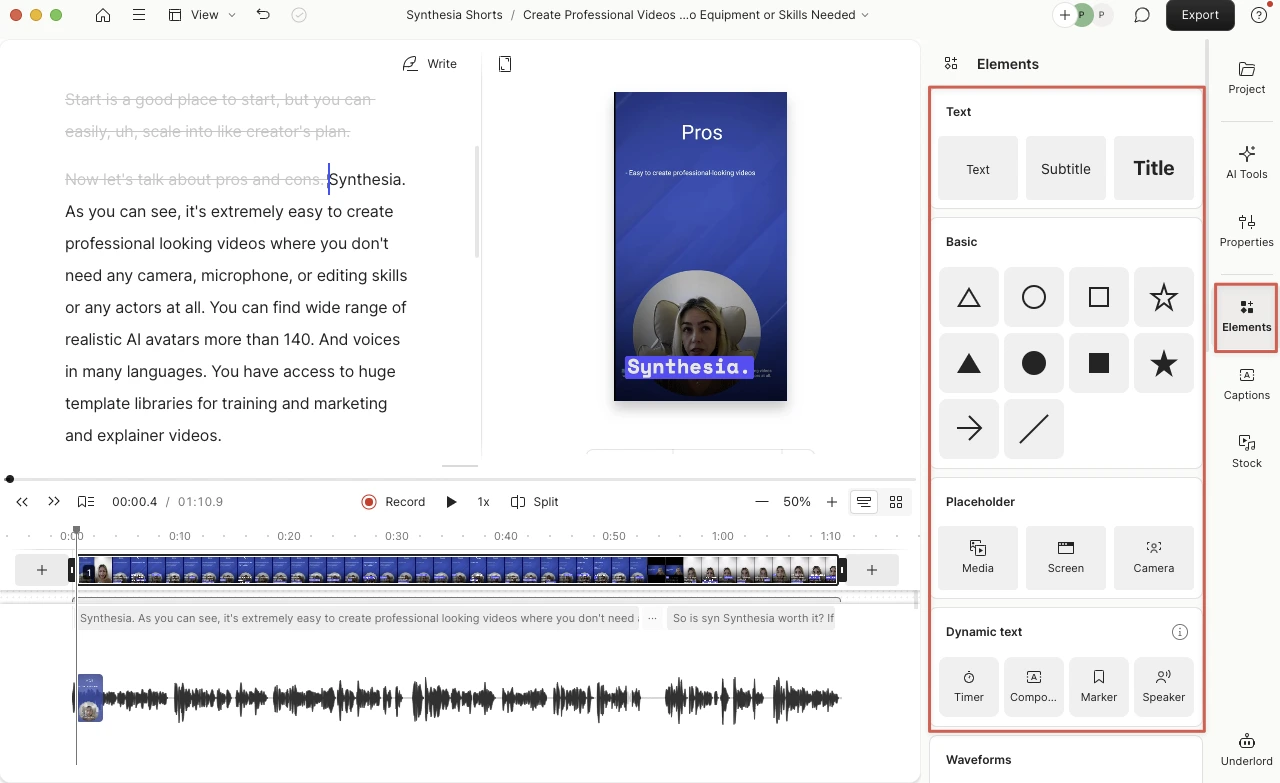Click the undo arrow icon
Screen dimensions: 1280x783
click(263, 15)
